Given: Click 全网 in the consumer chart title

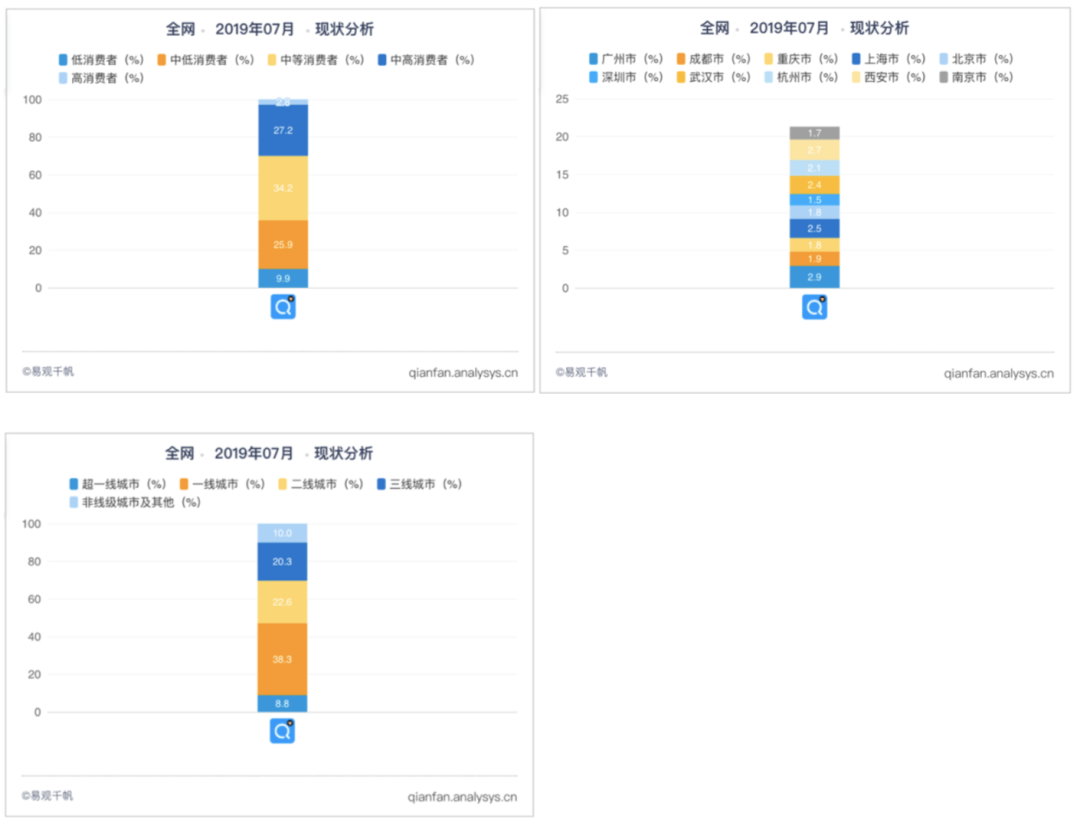Looking at the screenshot, I should [180, 29].
